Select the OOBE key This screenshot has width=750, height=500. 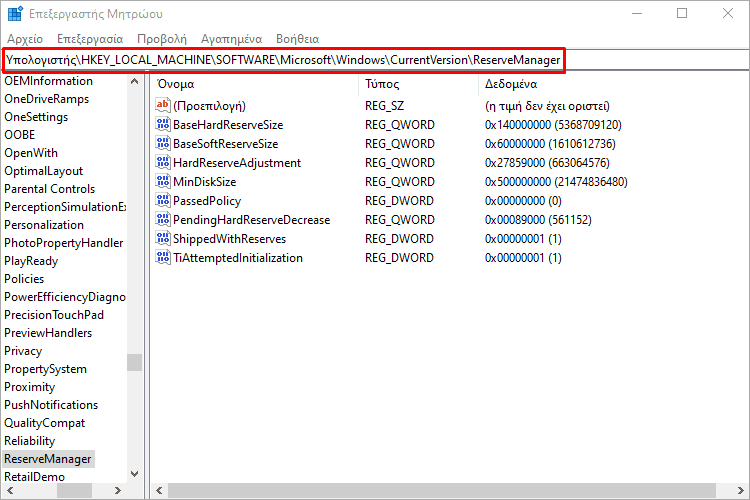pos(20,135)
